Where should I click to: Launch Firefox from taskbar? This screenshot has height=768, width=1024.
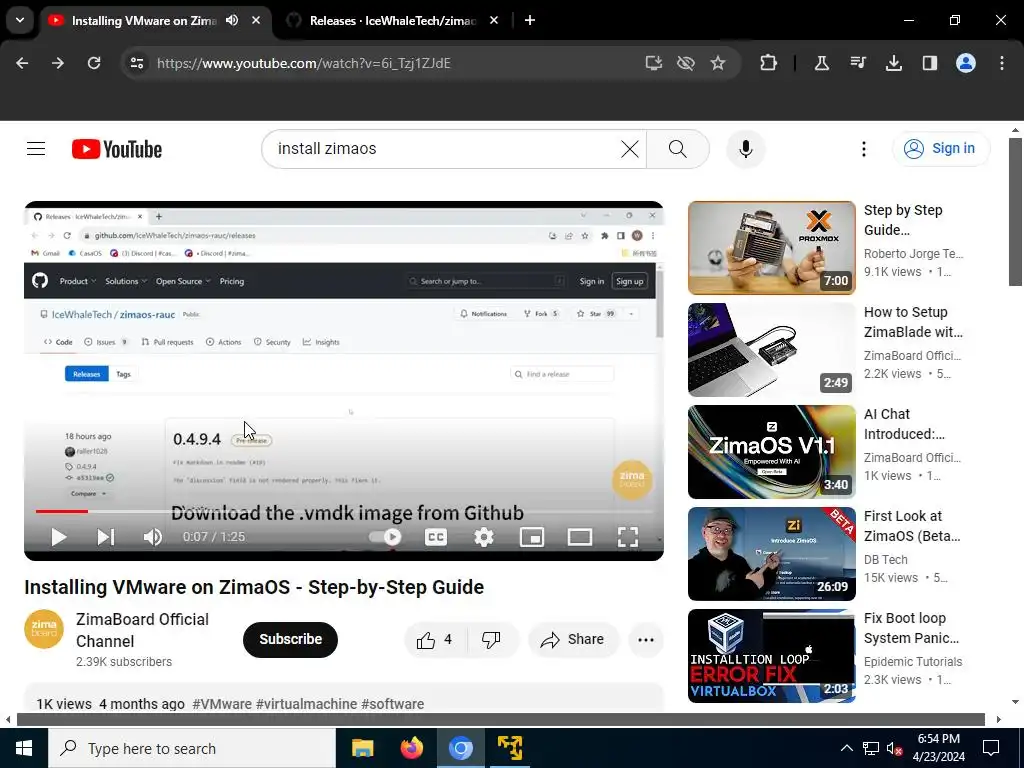pos(411,748)
